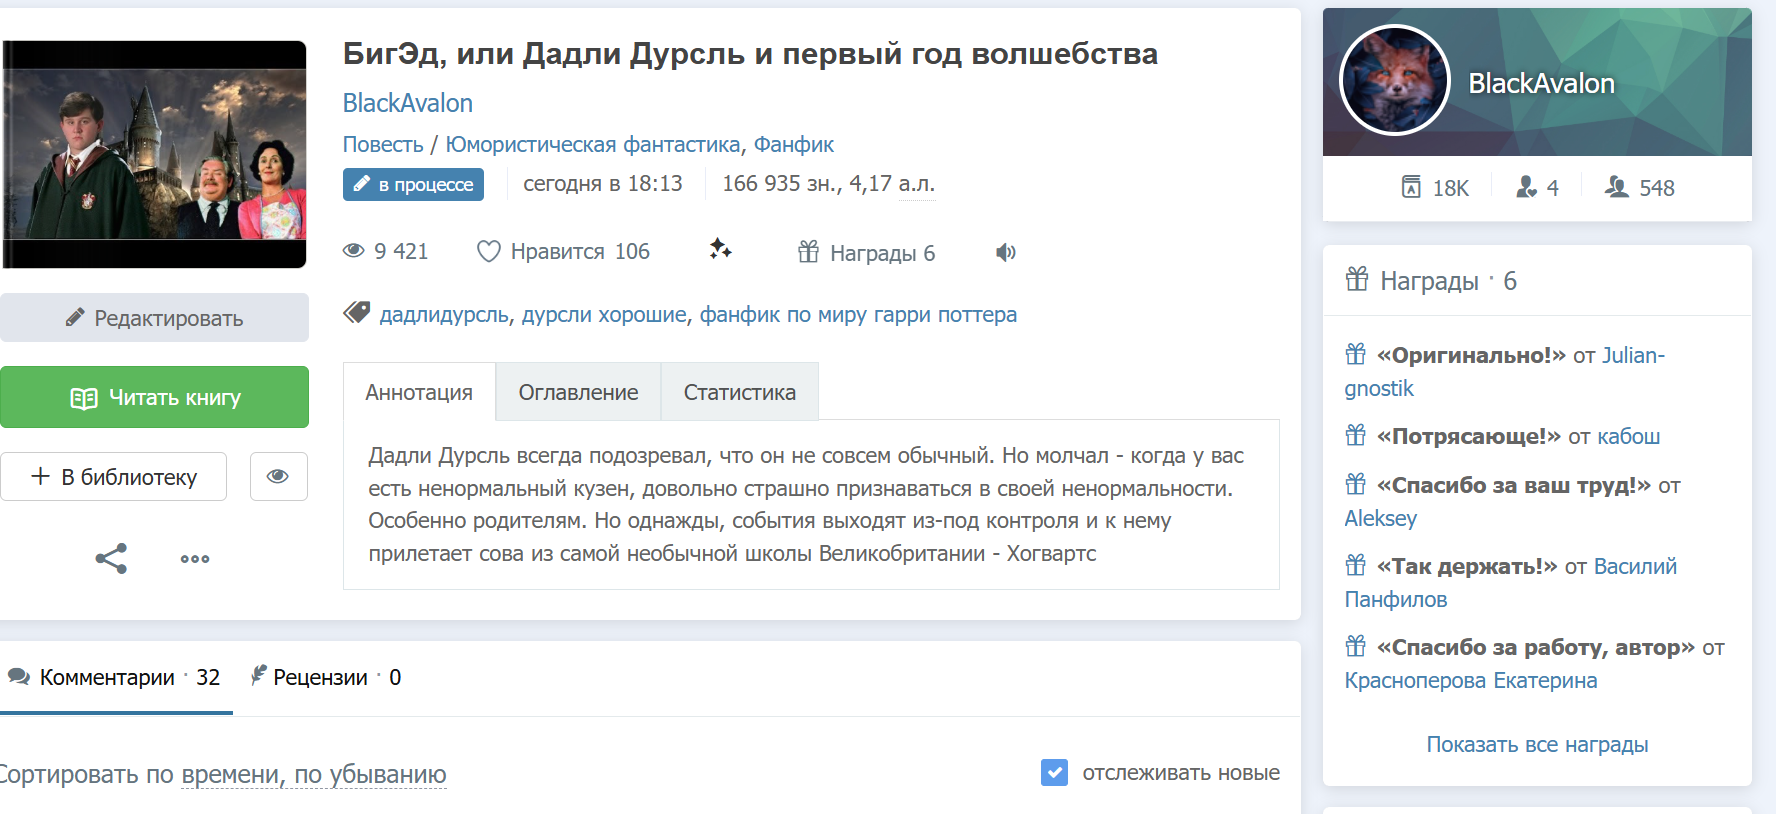Click the subscriptions icon showing 4

(1526, 187)
